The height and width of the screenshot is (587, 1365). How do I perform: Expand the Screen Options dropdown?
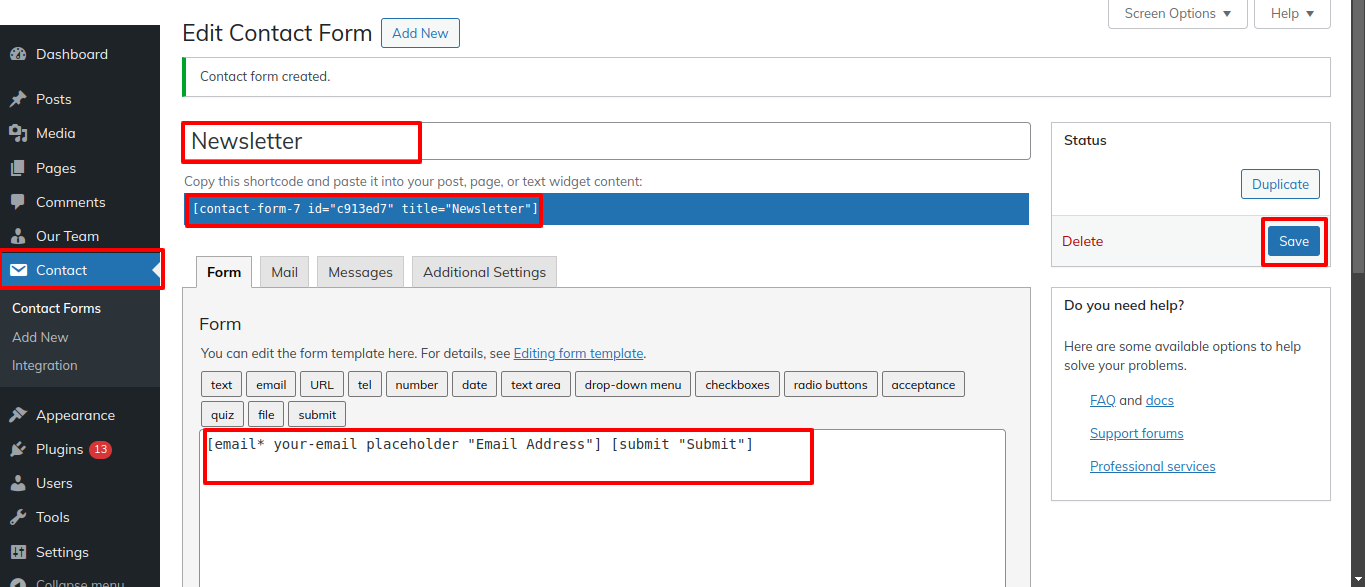tap(1178, 14)
